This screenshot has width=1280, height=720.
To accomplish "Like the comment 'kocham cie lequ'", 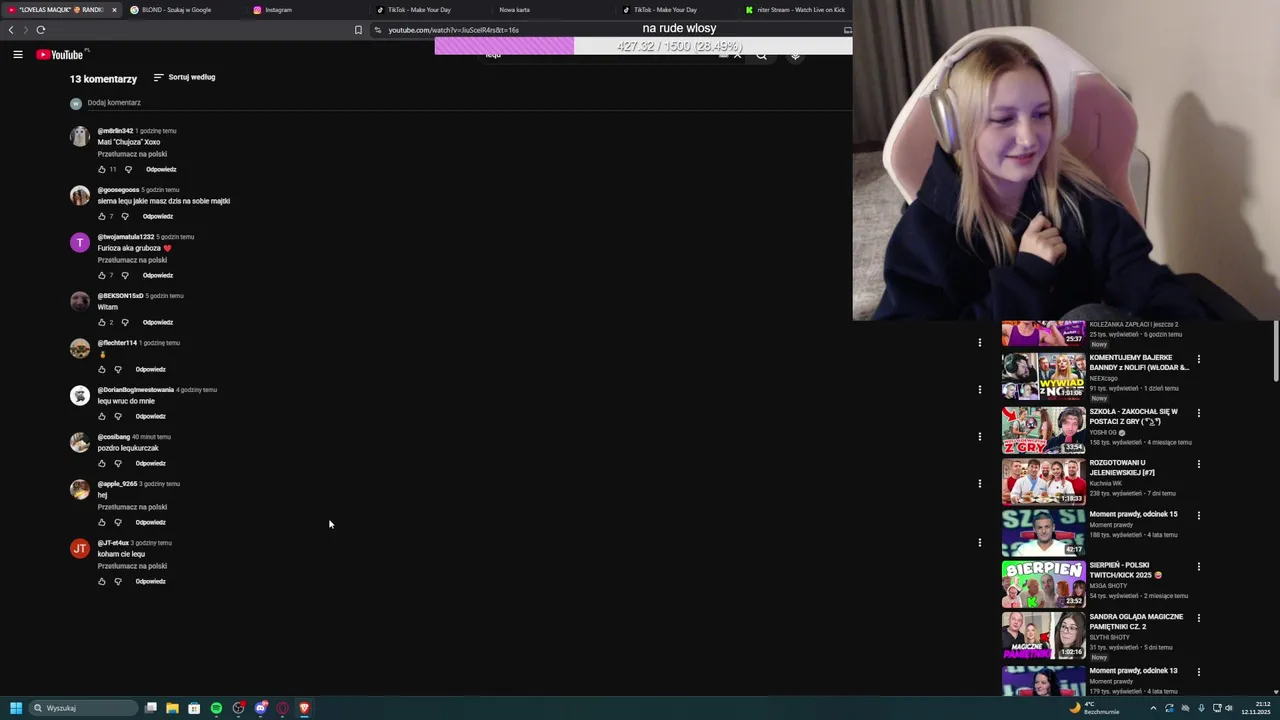I will coord(101,581).
